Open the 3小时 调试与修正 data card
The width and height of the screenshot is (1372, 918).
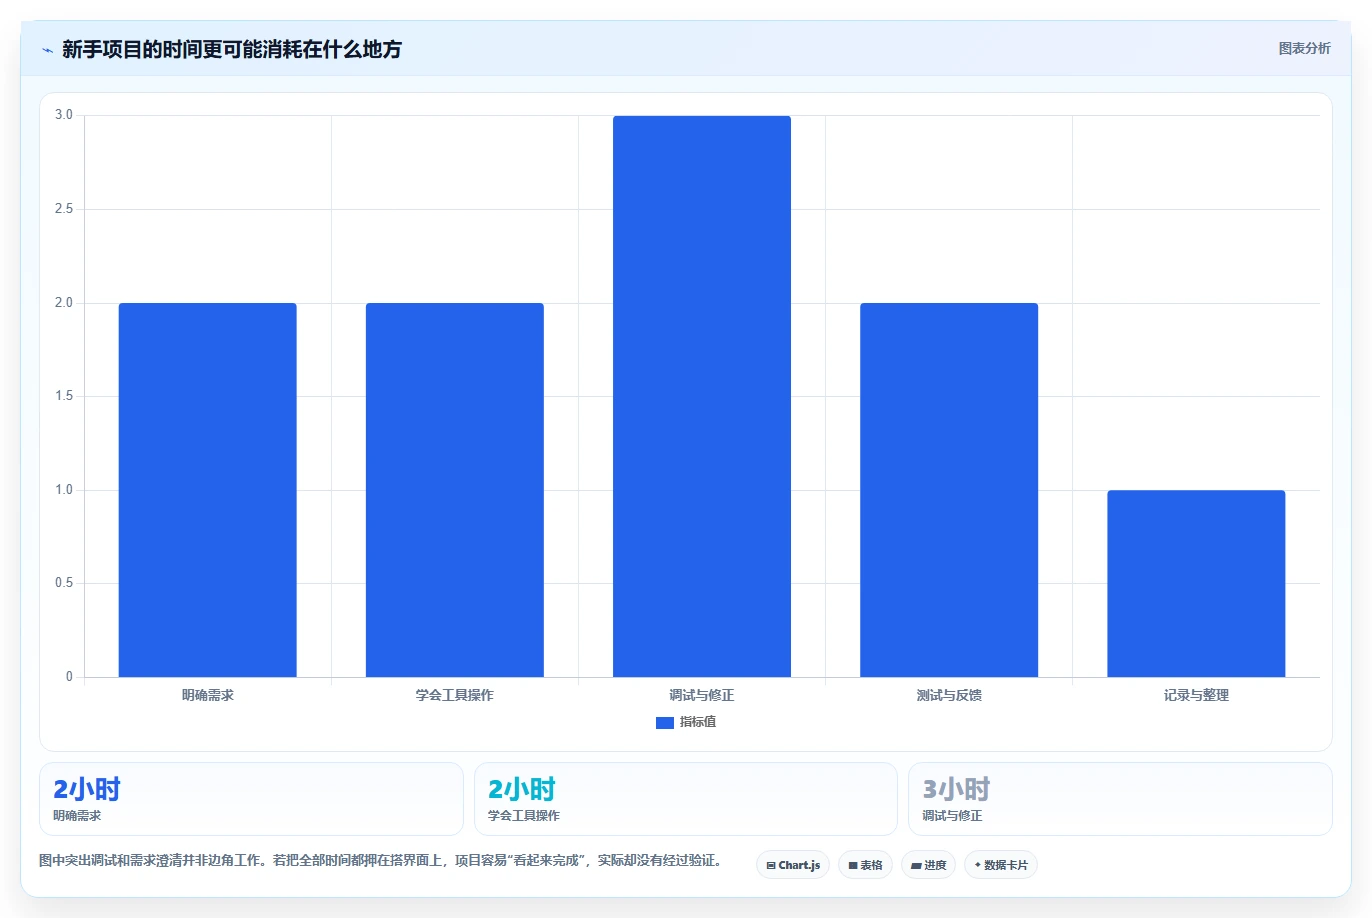click(x=1120, y=799)
